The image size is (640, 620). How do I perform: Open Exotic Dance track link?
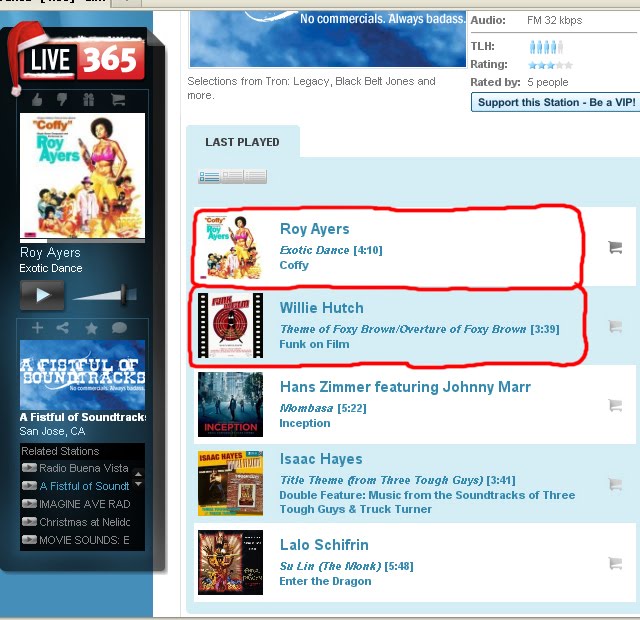click(x=314, y=250)
